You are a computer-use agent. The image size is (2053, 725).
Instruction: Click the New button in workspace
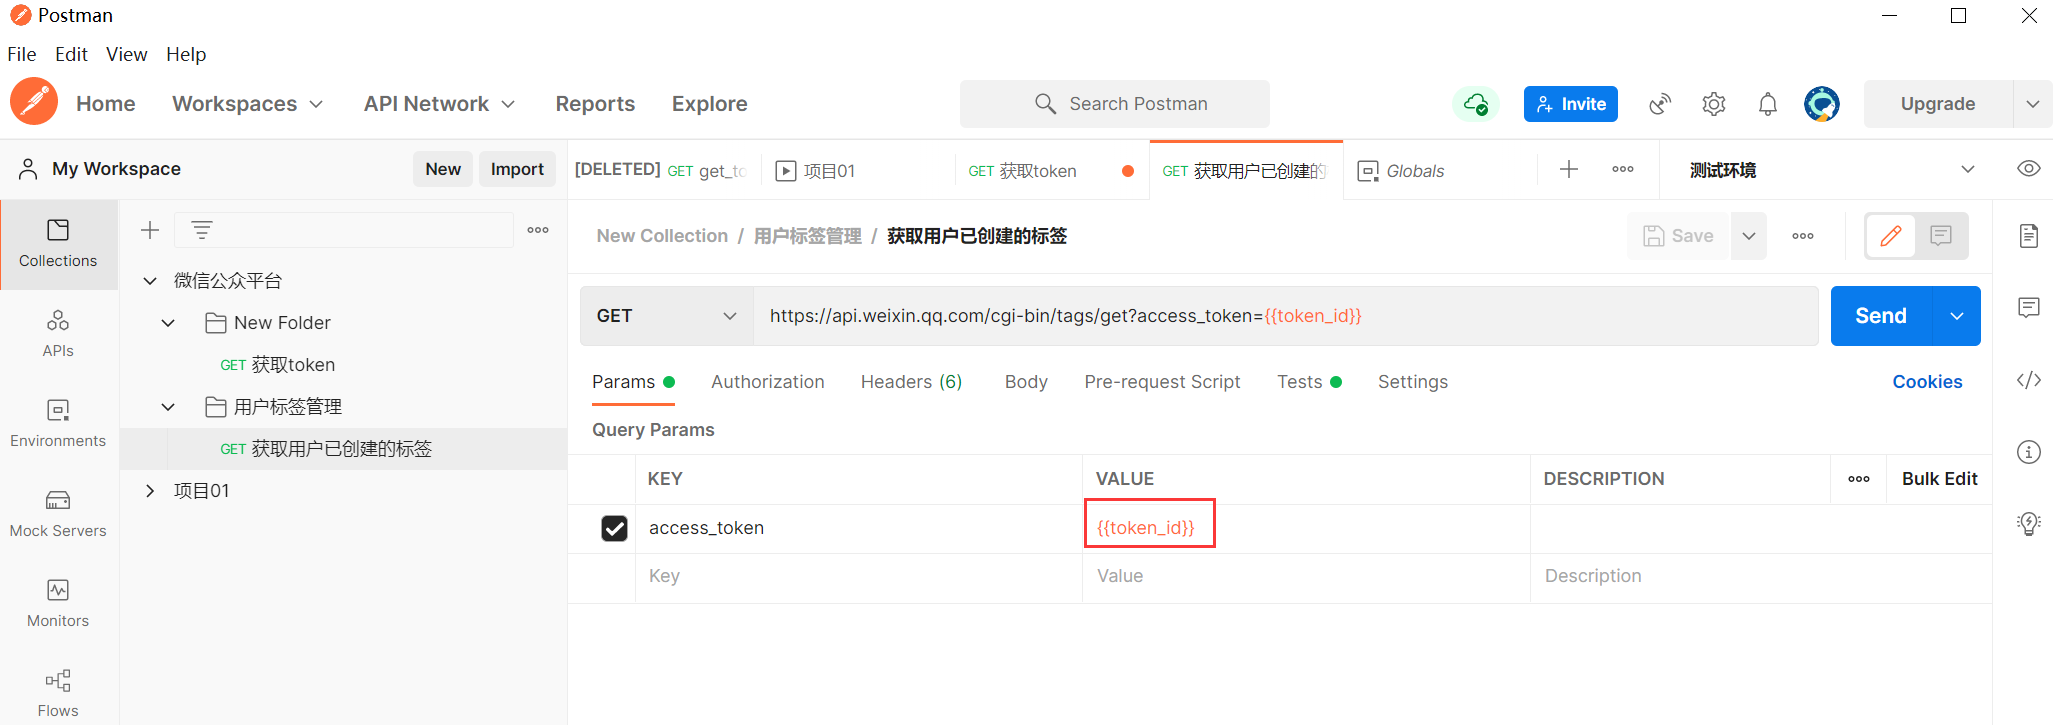(x=443, y=169)
